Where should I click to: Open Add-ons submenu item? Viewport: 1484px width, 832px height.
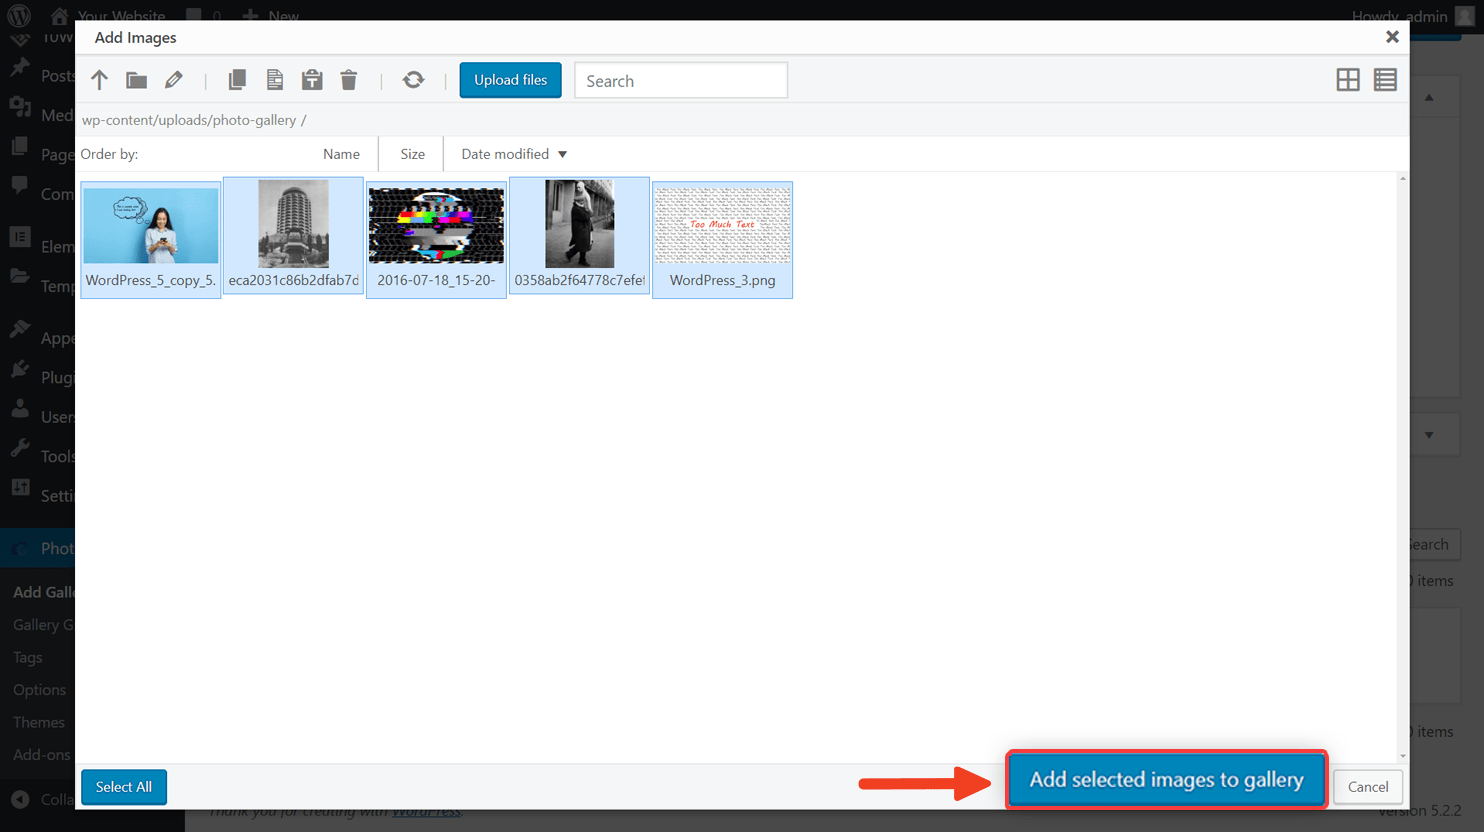42,755
